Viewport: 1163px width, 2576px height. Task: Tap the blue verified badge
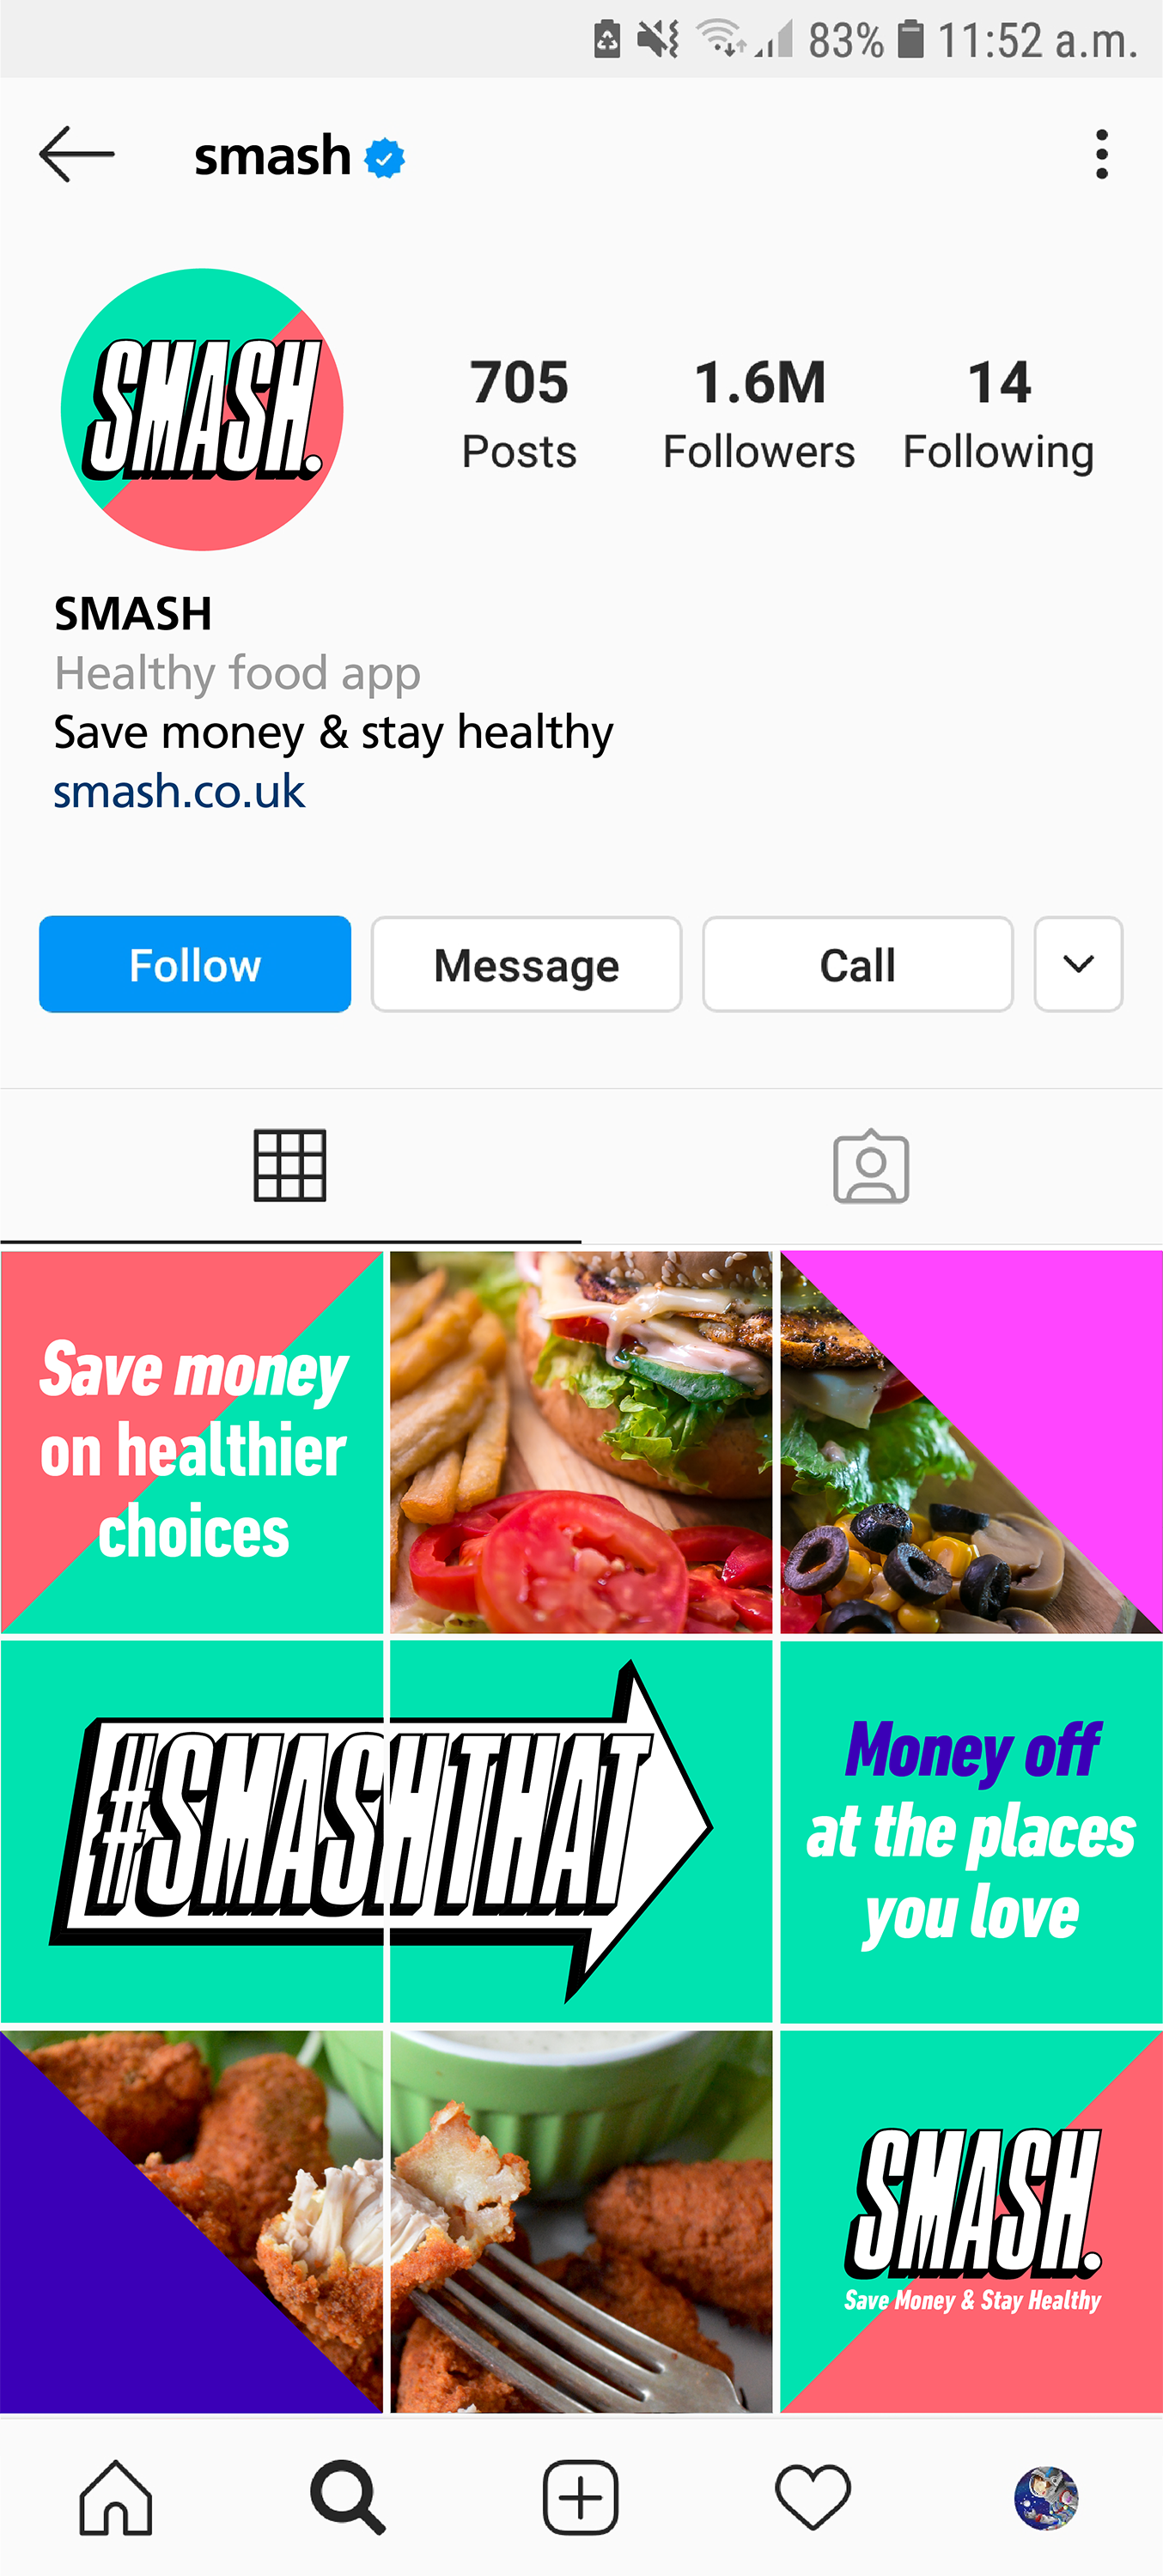click(x=385, y=158)
